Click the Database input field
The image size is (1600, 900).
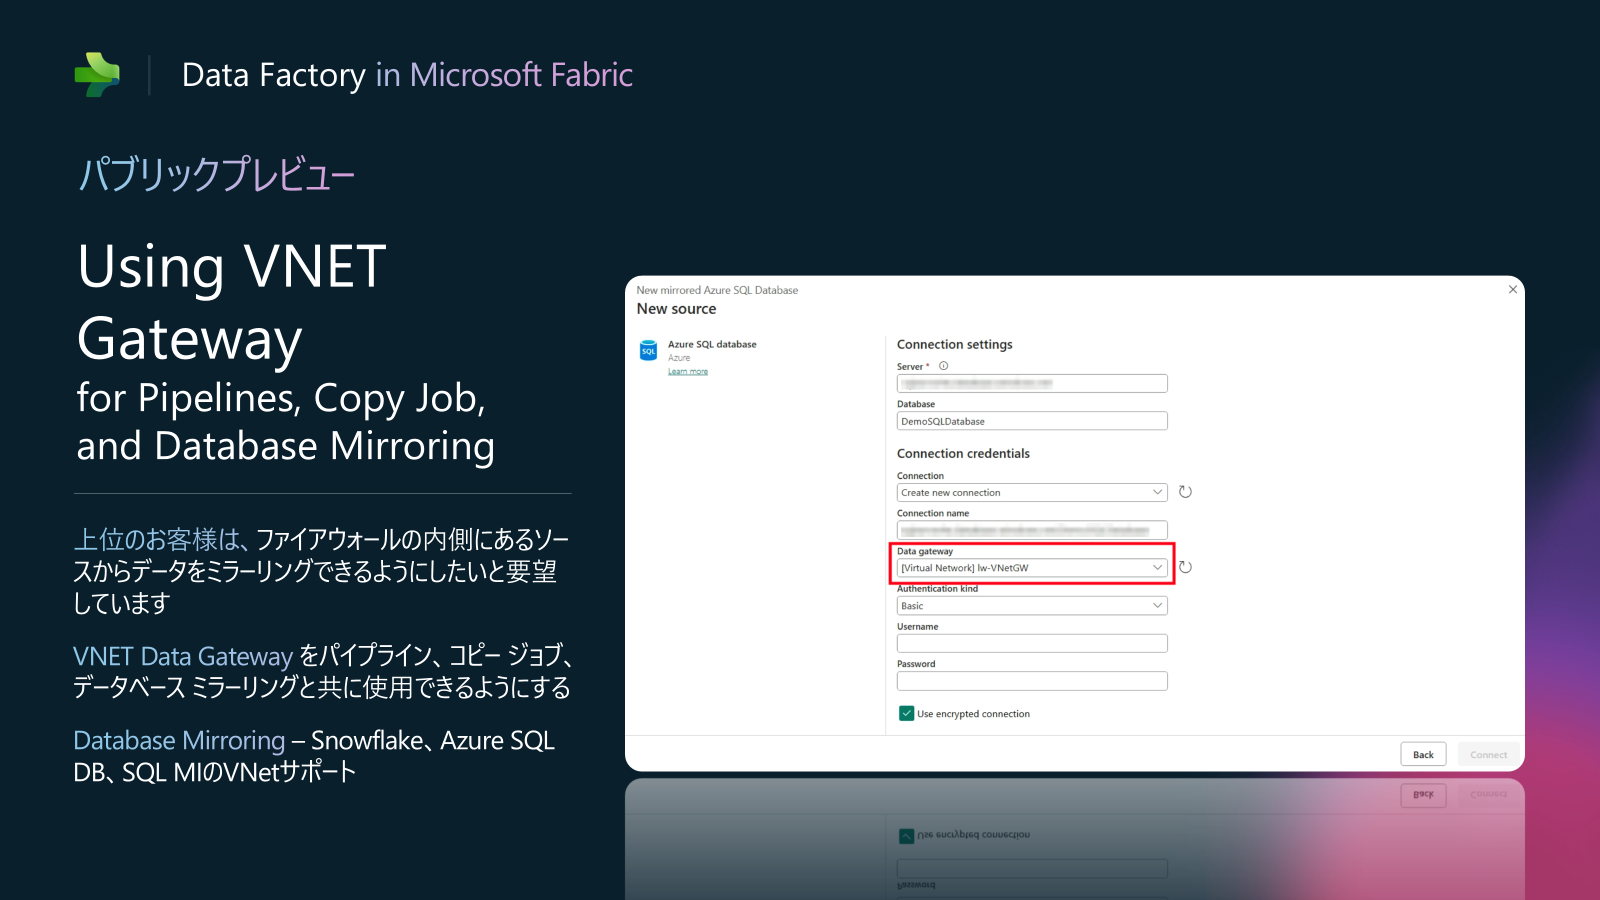click(x=1032, y=421)
